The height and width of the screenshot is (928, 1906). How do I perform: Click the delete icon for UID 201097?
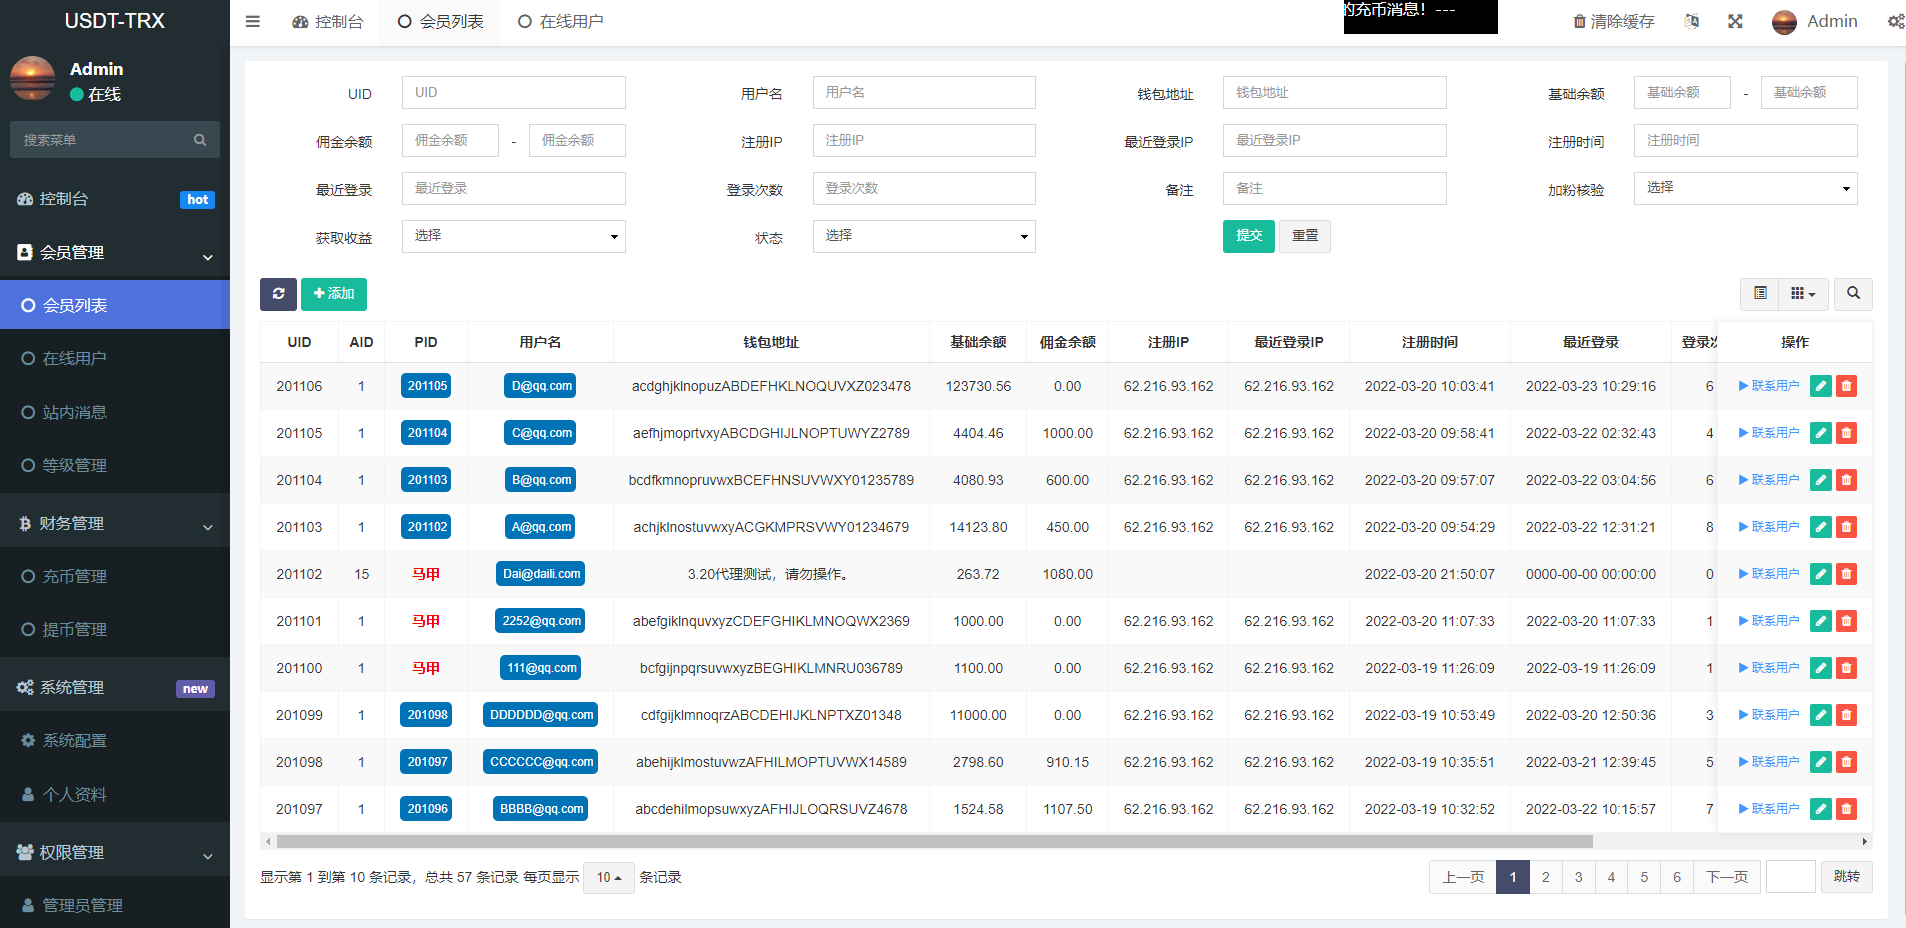coord(1846,809)
